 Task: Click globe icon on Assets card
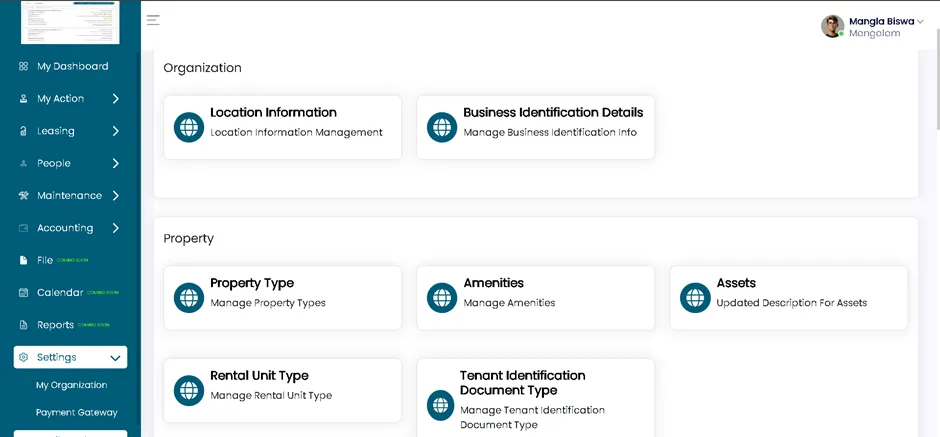pos(695,298)
